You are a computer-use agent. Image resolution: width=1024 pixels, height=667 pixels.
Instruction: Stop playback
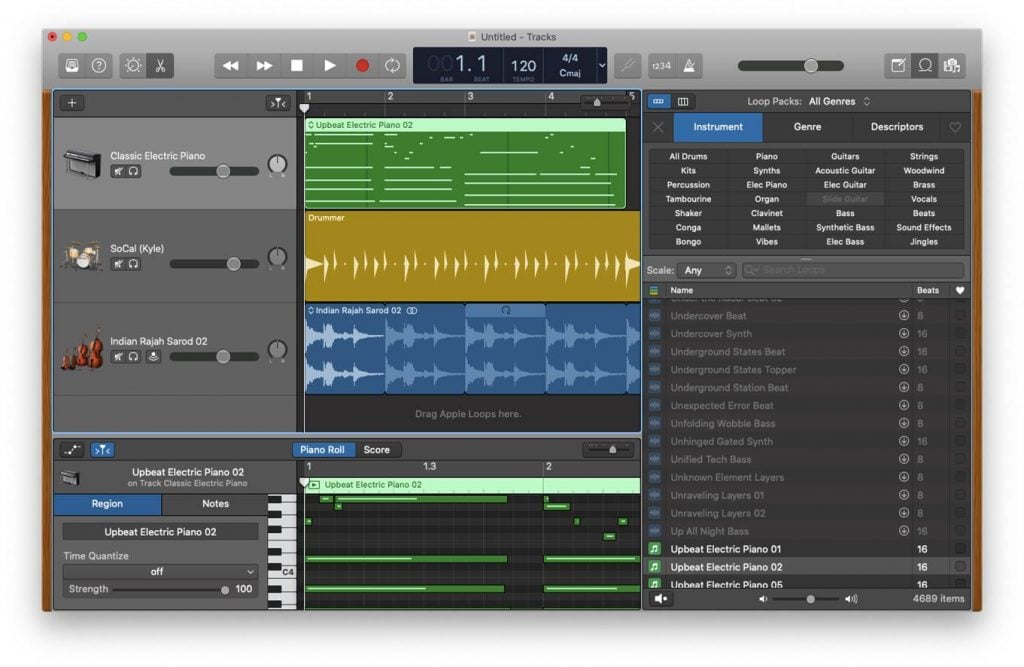pos(296,65)
